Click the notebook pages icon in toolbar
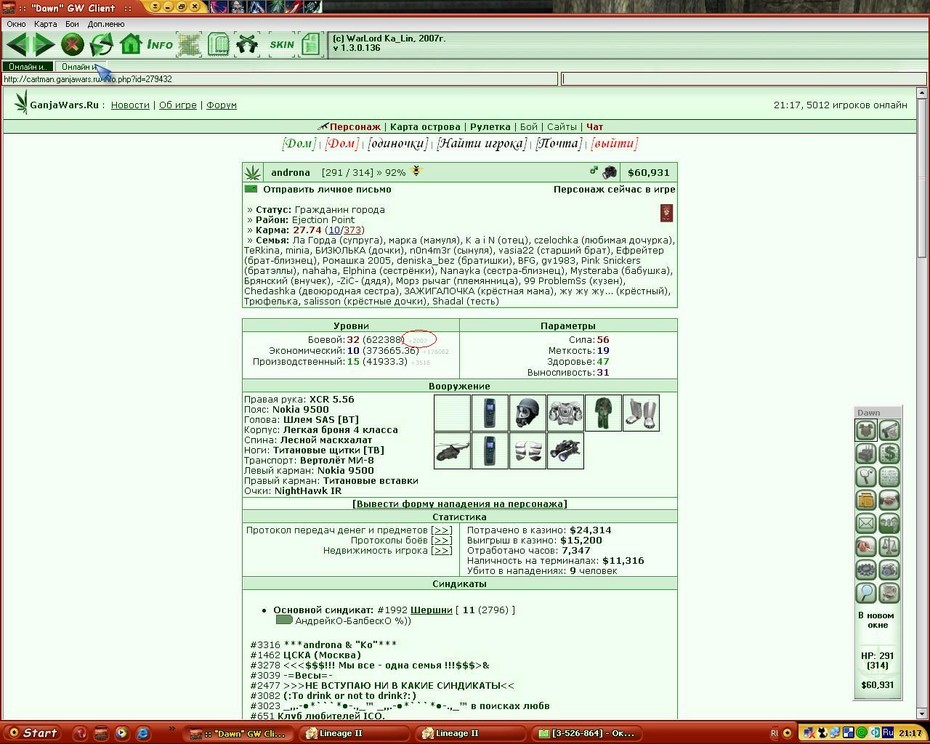 (x=218, y=44)
